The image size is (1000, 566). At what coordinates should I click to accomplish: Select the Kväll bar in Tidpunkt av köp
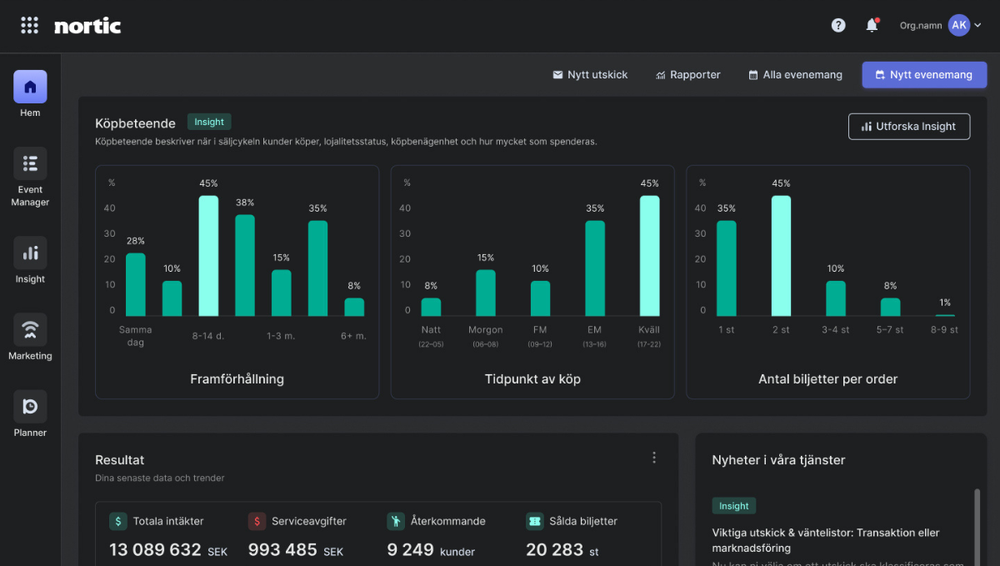(x=650, y=256)
